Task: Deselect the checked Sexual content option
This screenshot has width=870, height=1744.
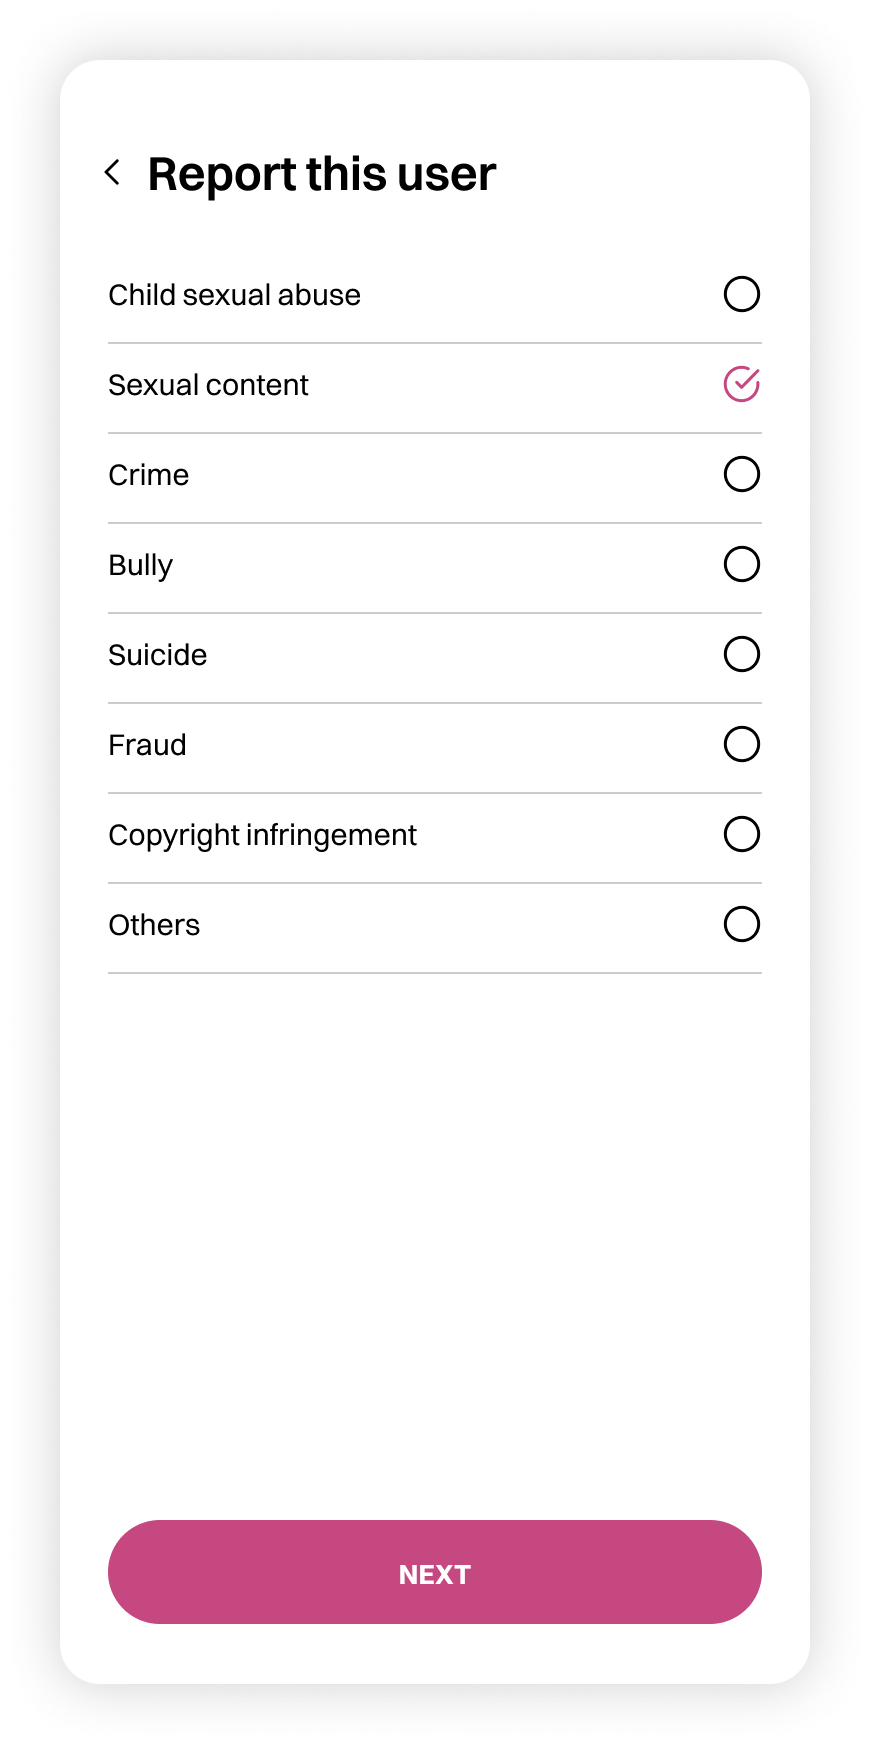Action: (x=741, y=384)
